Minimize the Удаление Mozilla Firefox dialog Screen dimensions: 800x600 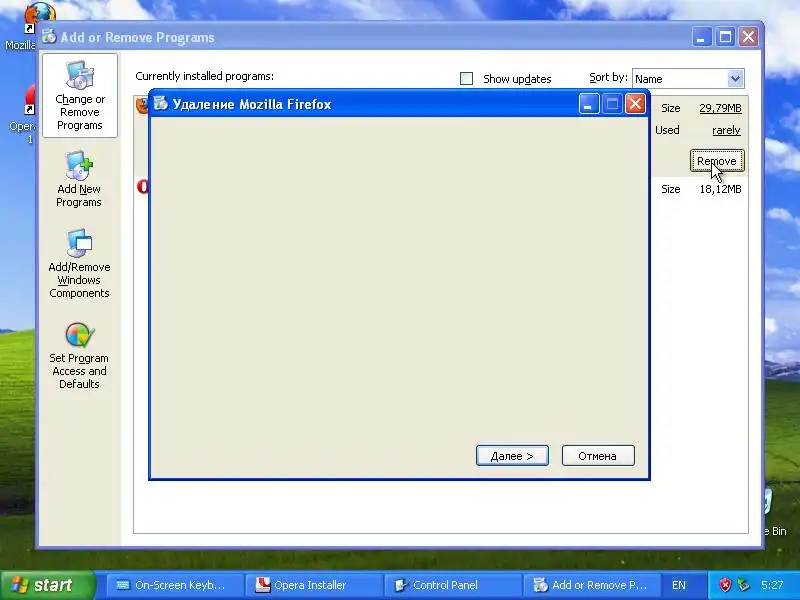(588, 104)
